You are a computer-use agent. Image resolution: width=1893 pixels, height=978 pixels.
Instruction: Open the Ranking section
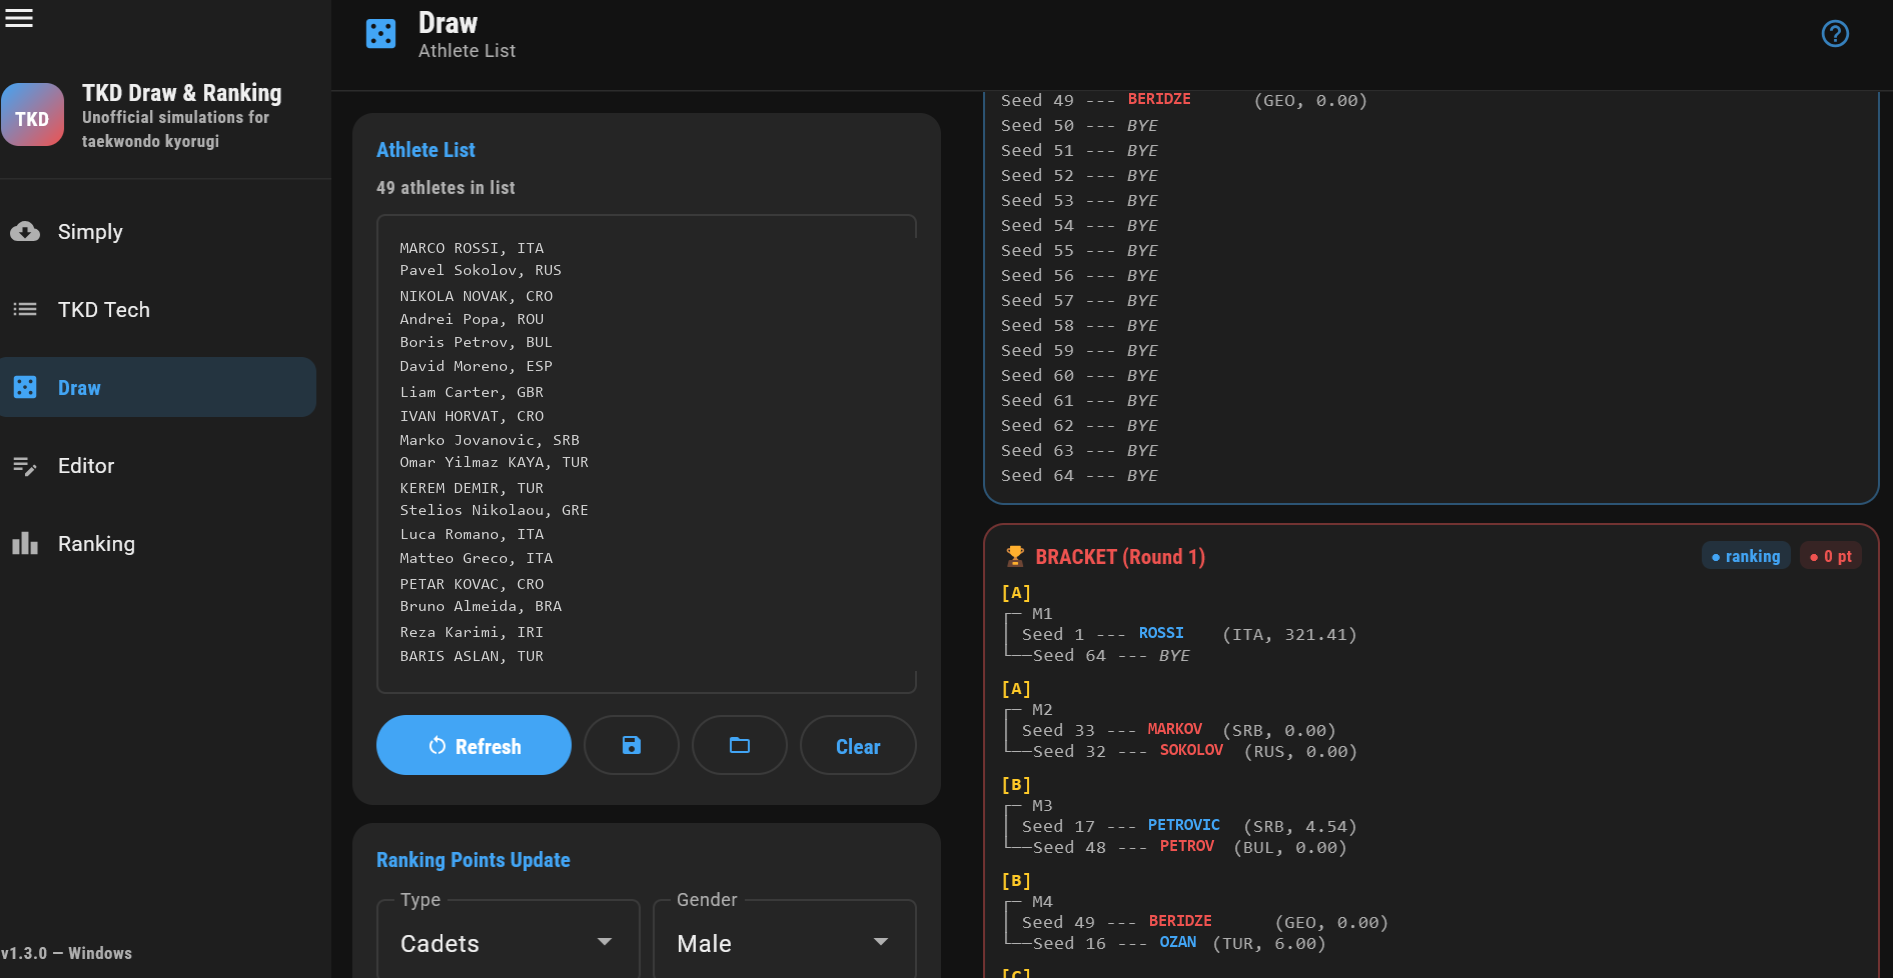[x=158, y=544]
